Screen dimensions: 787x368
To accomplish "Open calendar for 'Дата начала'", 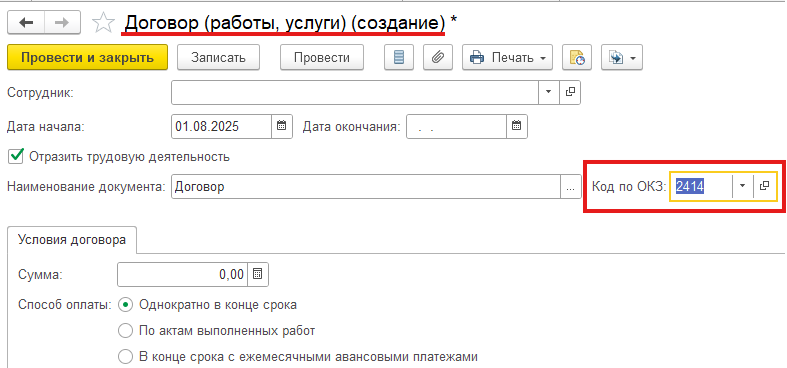I will pyautogui.click(x=282, y=126).
